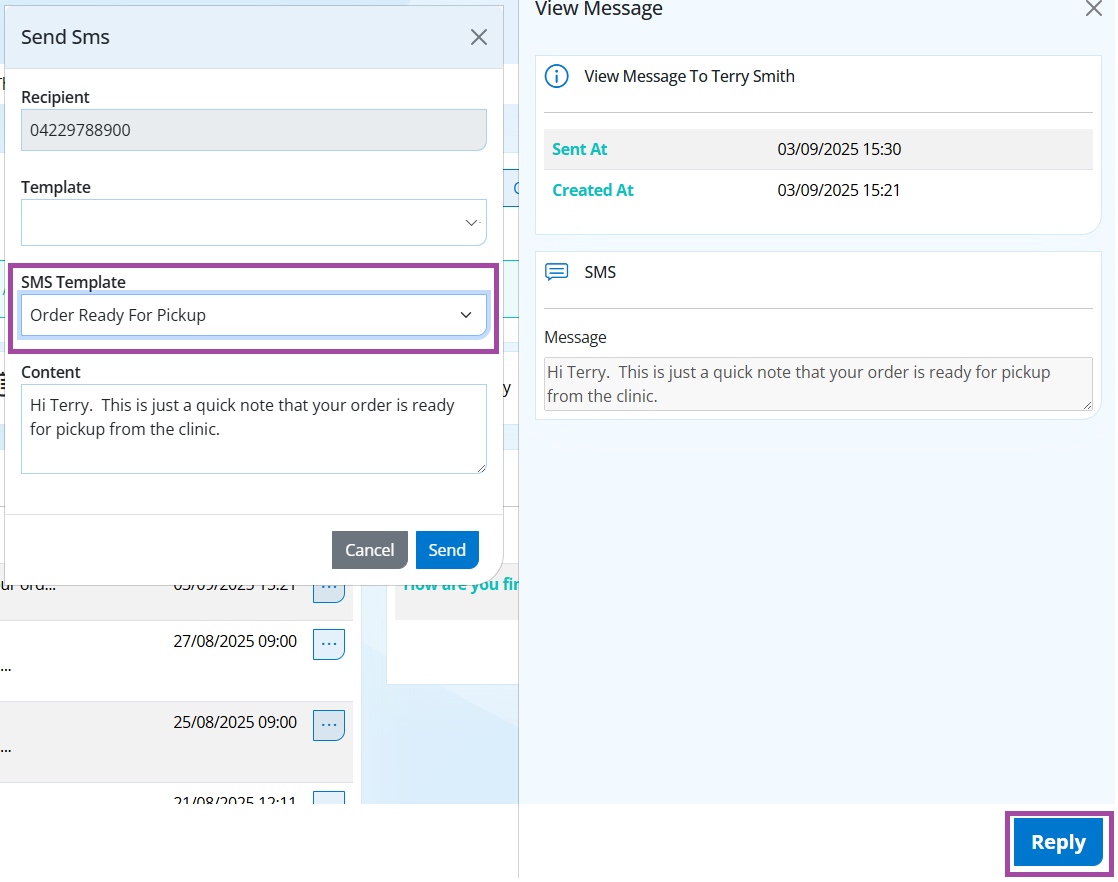1118x882 pixels.
Task: Click the SMS section heading
Action: pos(600,272)
